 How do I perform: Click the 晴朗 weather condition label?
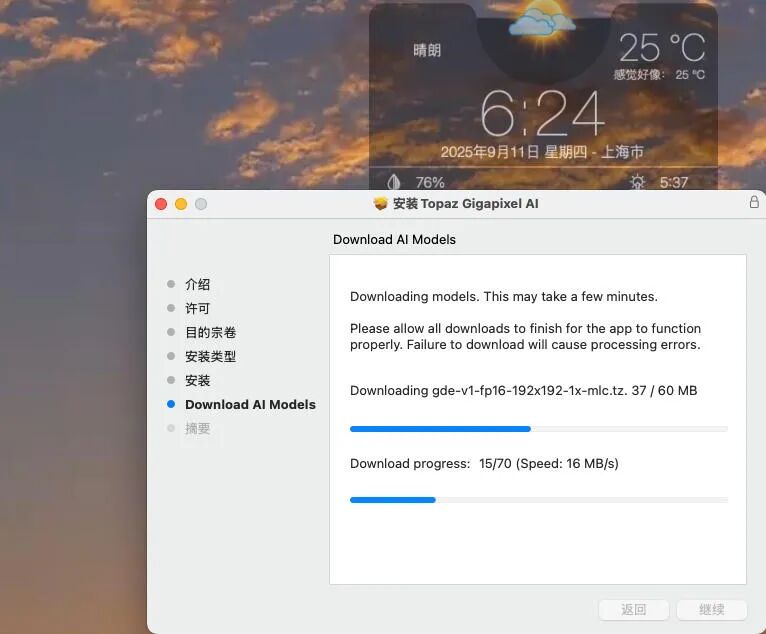(x=427, y=50)
